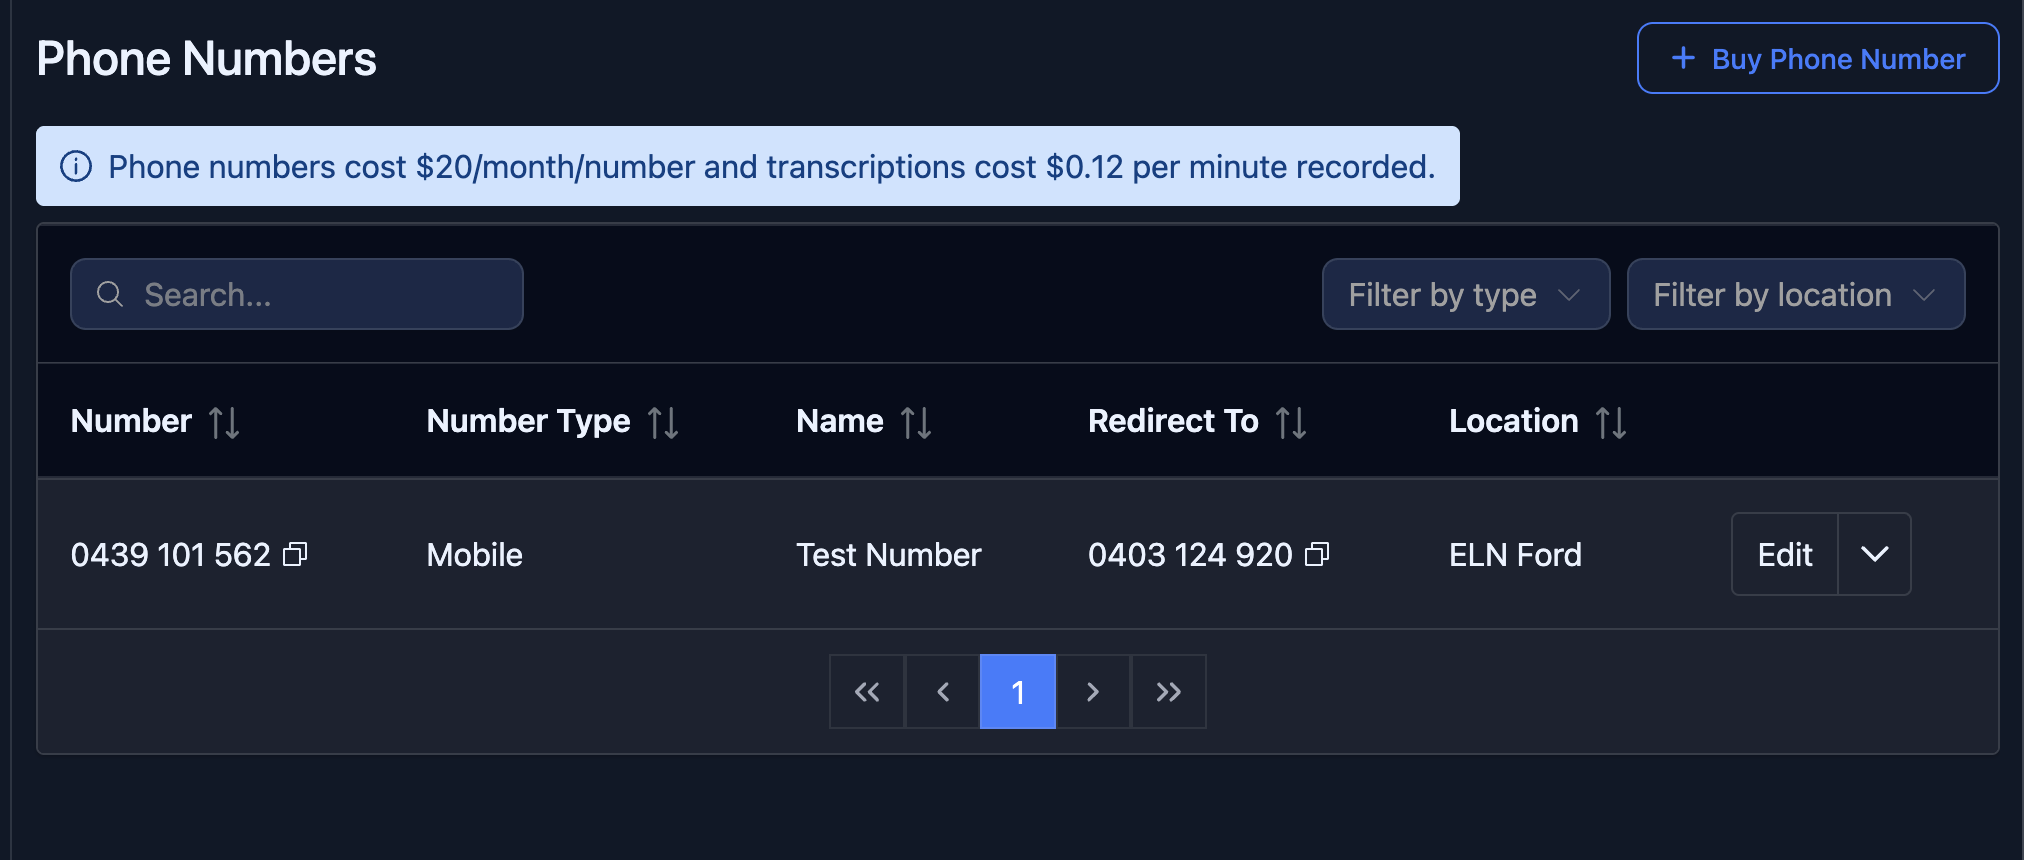The width and height of the screenshot is (2024, 860).
Task: Open the Filter by location dropdown
Action: click(1795, 294)
